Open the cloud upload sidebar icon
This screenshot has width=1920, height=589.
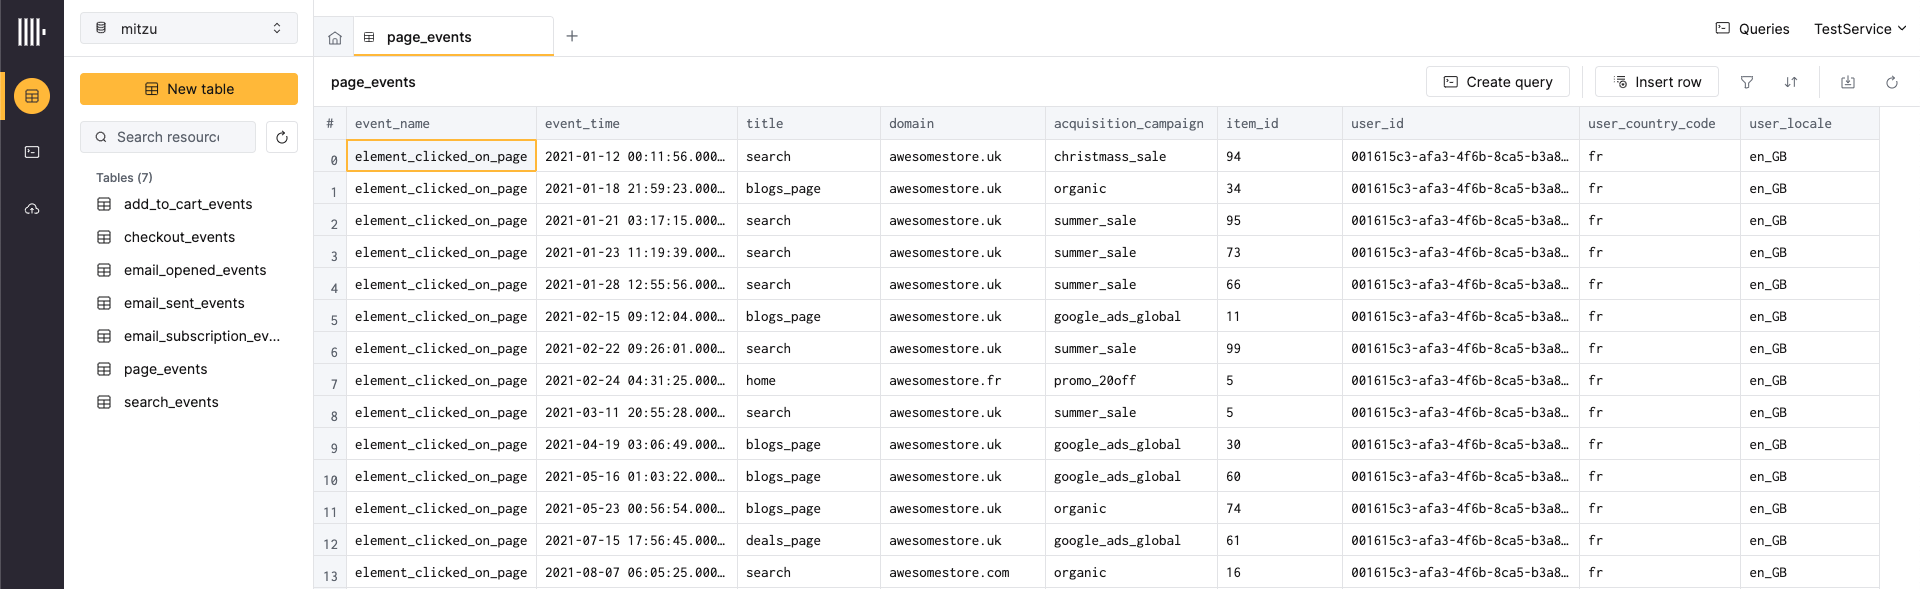[32, 209]
